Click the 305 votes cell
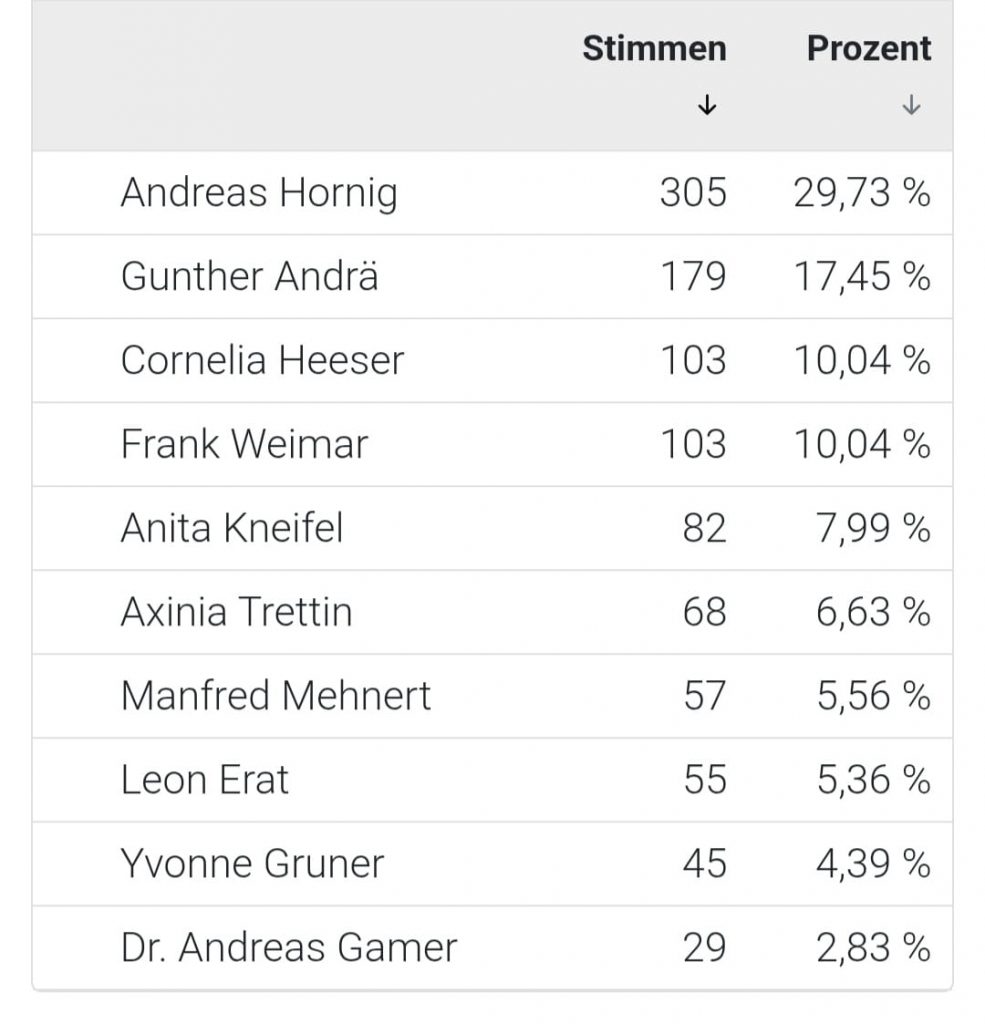 pos(693,193)
